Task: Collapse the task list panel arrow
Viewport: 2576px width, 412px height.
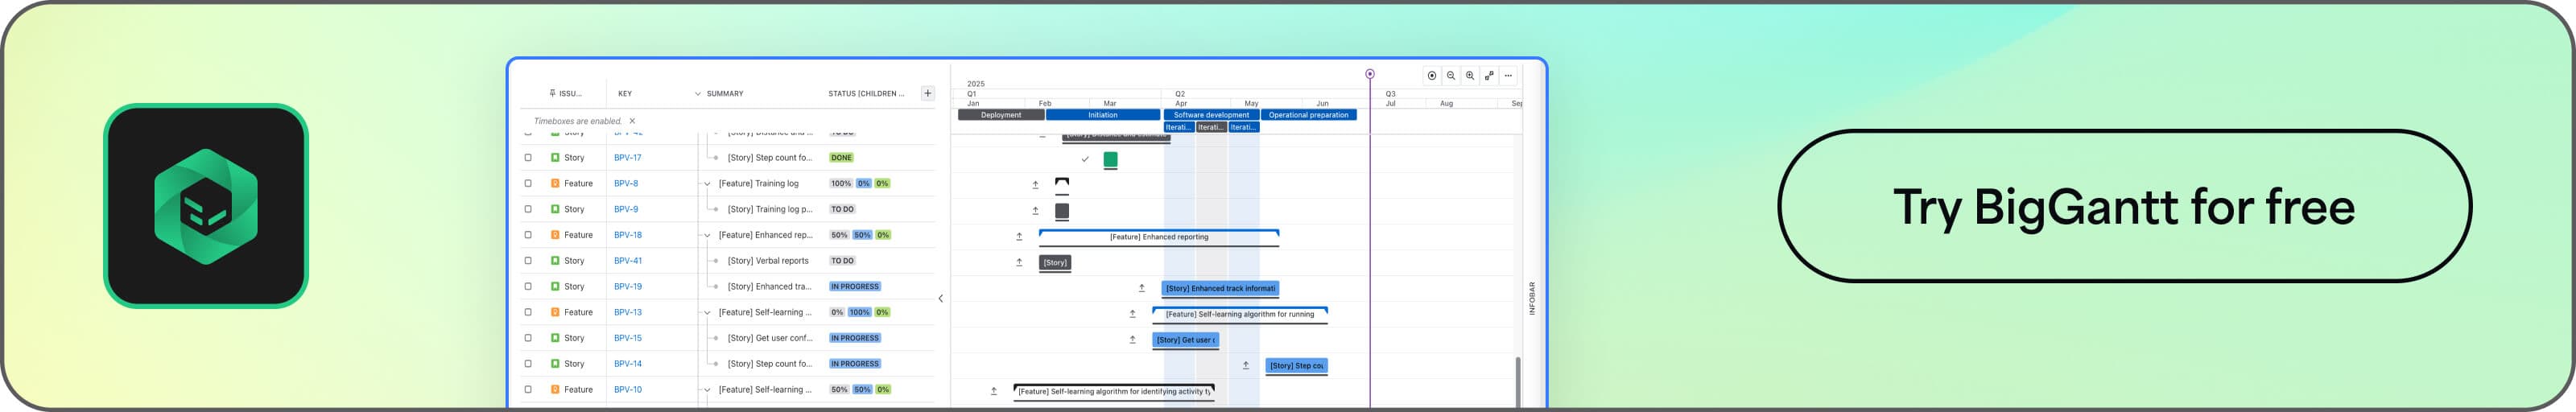Action: (x=941, y=298)
